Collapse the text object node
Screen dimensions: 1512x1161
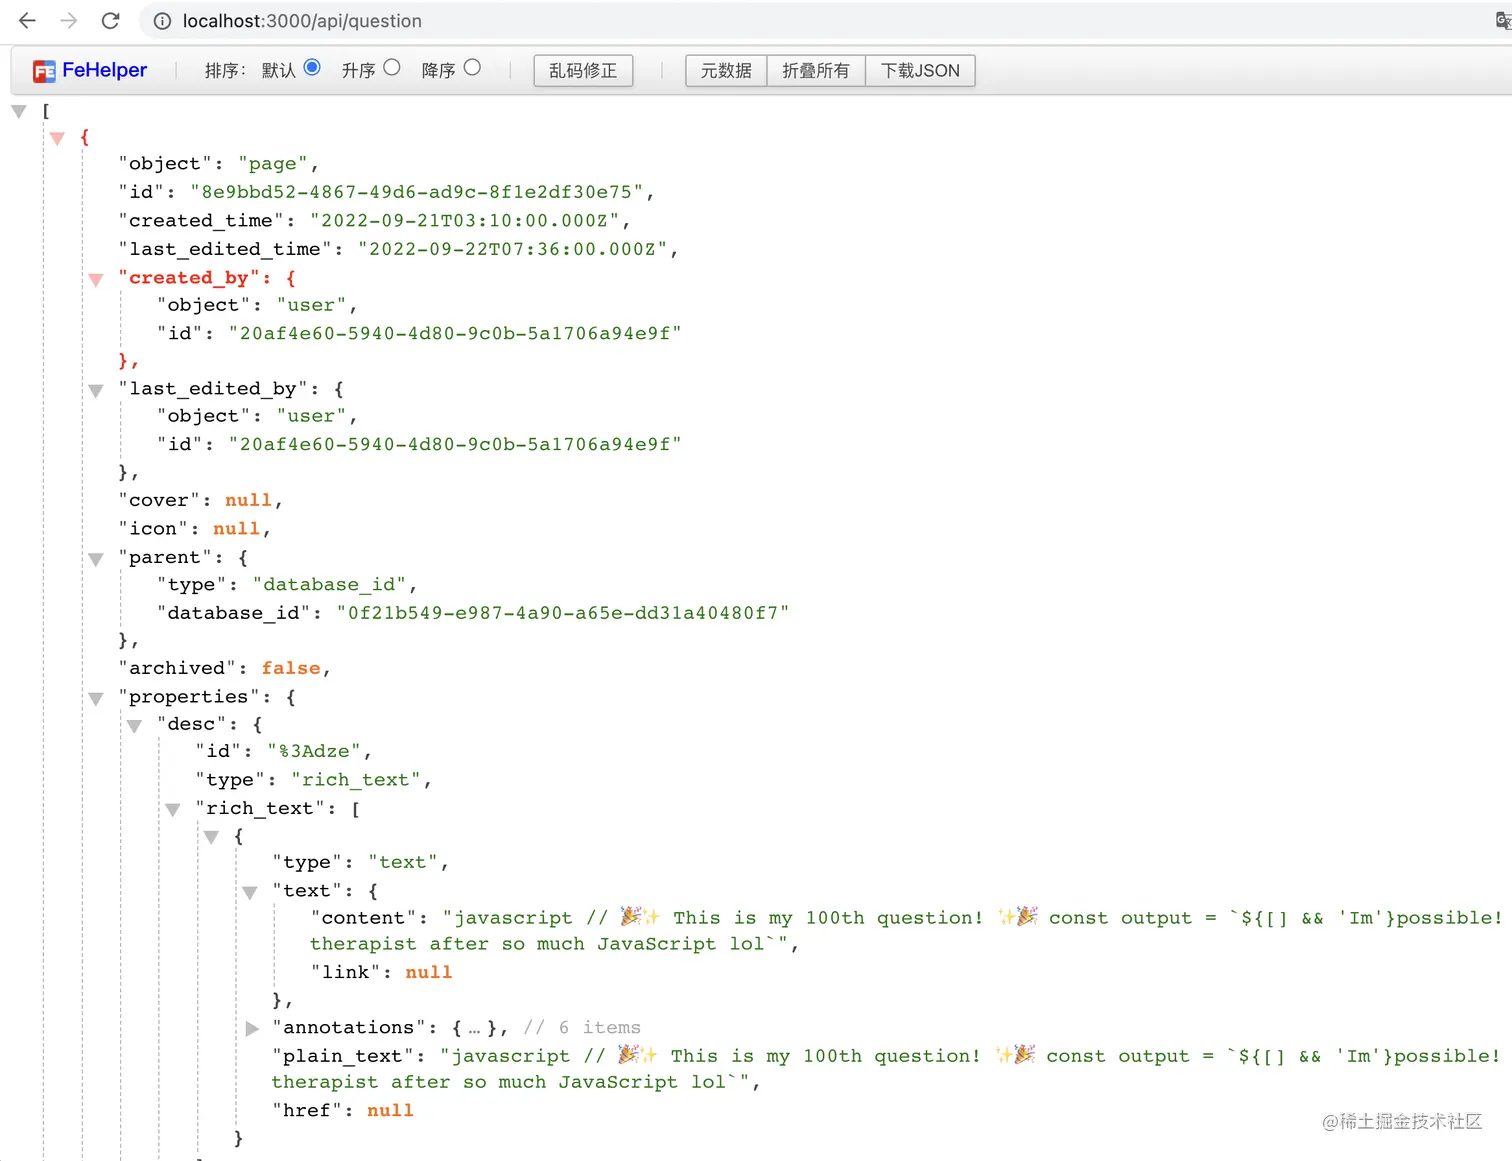(x=250, y=893)
